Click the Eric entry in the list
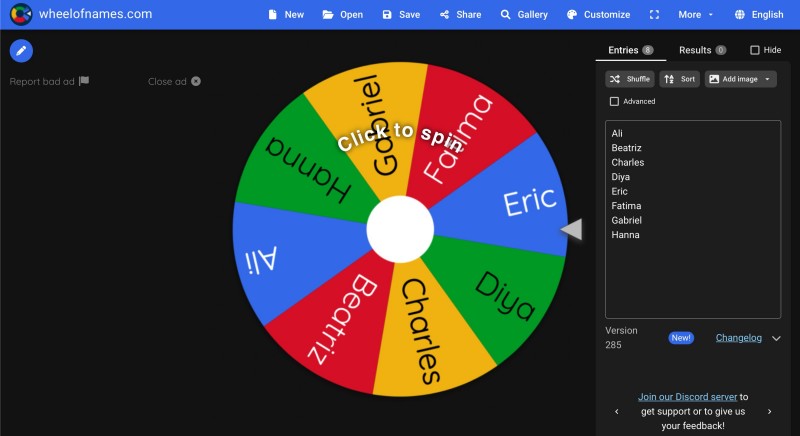Image resolution: width=800 pixels, height=436 pixels. point(619,192)
